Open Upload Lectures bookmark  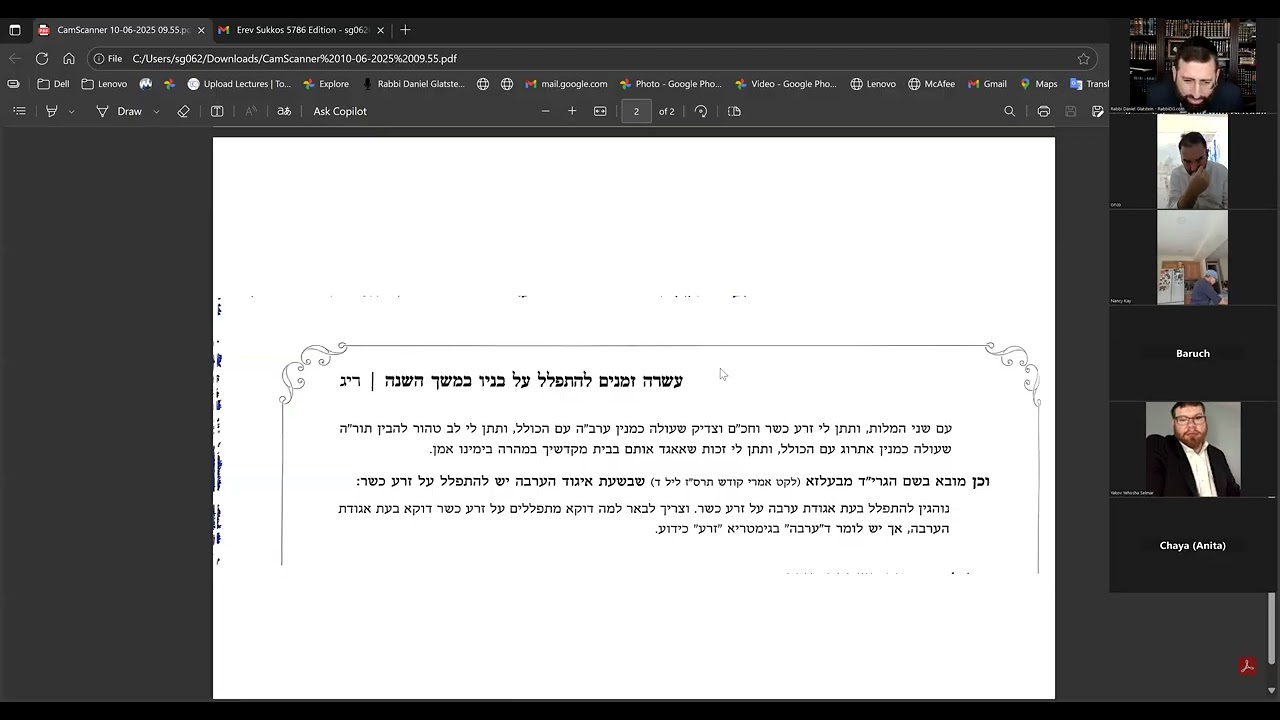239,84
